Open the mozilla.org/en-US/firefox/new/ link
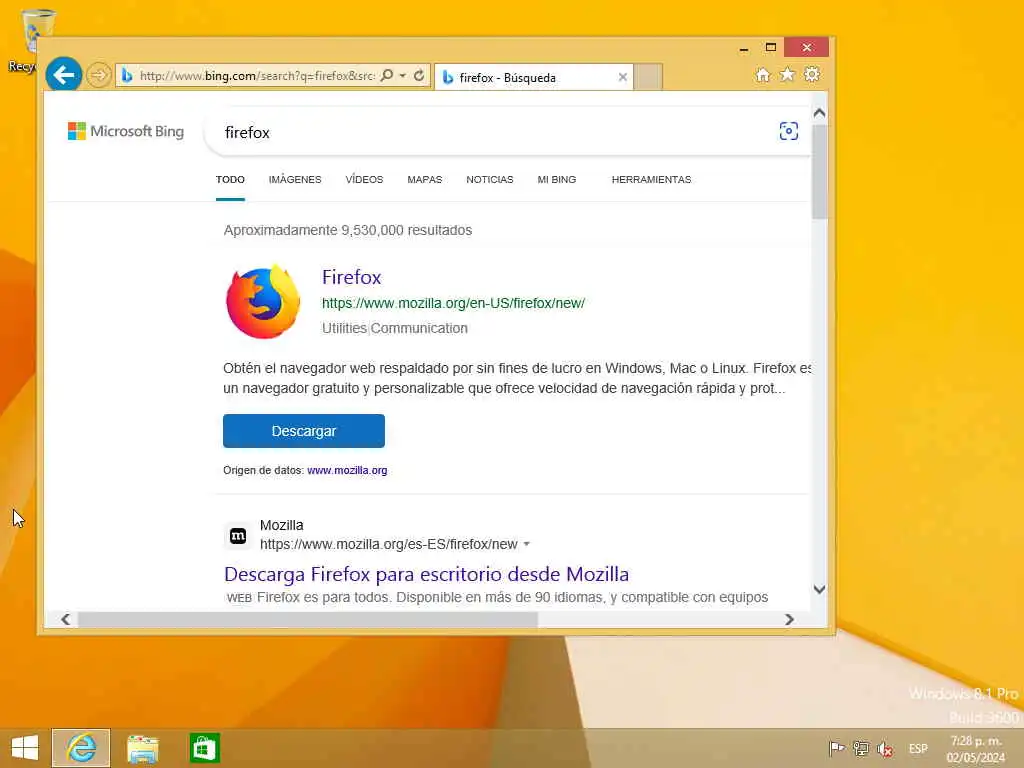Image resolution: width=1024 pixels, height=768 pixels. [453, 303]
